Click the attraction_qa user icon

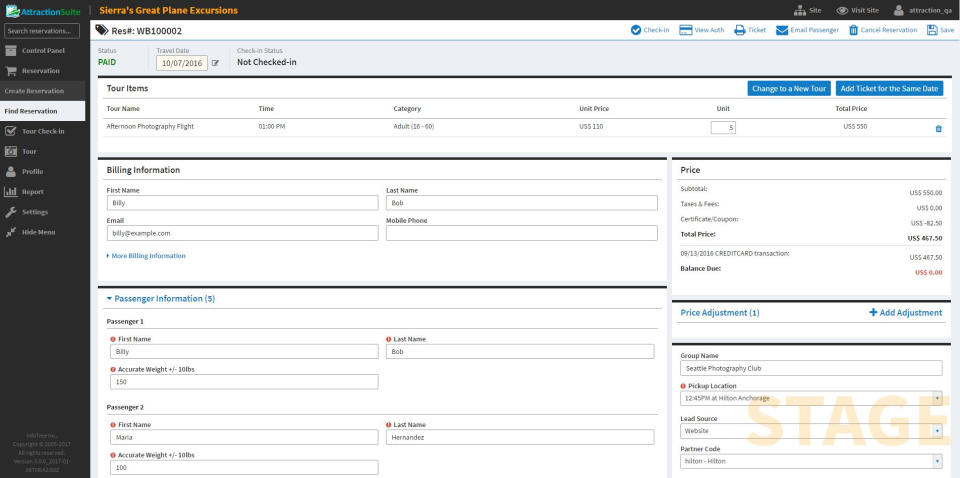(898, 10)
